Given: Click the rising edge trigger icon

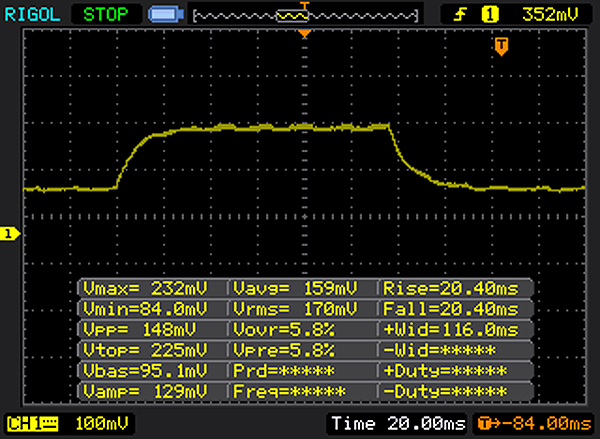Looking at the screenshot, I should click(x=460, y=15).
